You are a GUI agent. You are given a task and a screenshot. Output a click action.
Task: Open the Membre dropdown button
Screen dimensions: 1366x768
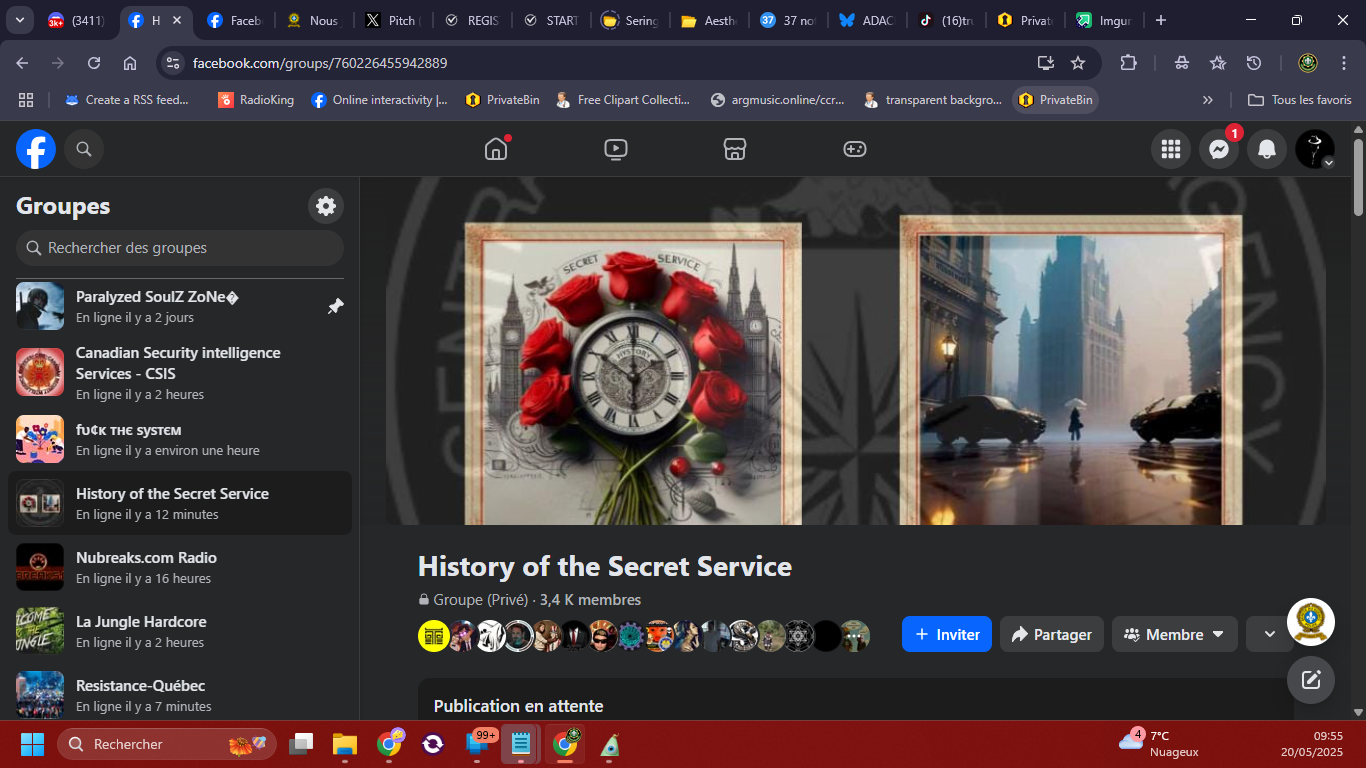click(1174, 634)
